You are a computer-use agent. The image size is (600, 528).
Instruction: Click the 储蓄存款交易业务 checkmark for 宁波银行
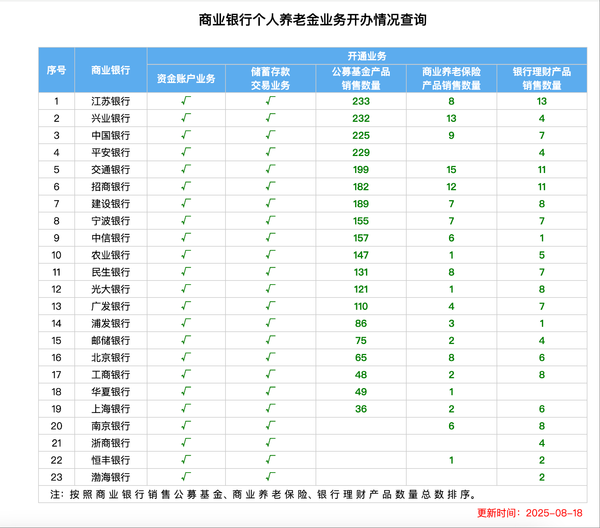[271, 220]
